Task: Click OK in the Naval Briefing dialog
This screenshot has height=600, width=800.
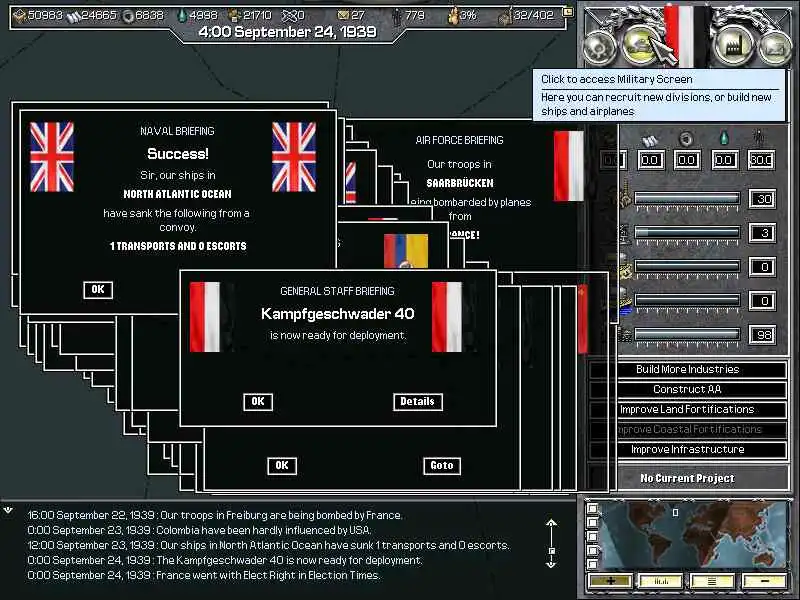Action: (x=98, y=290)
